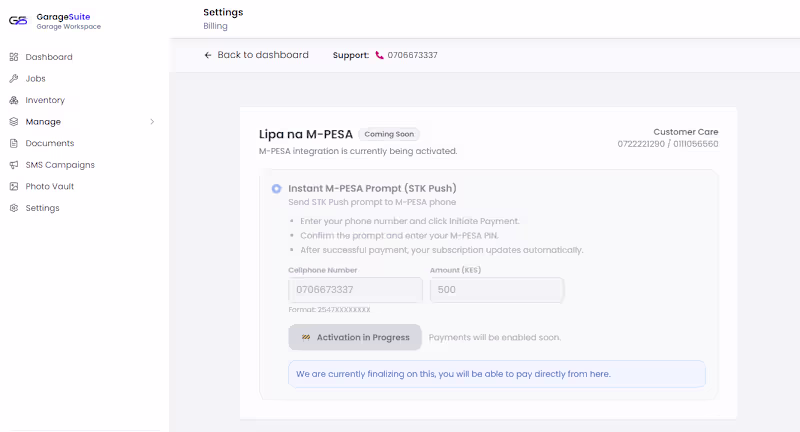Click "After successful payment" instruction bullet

(441, 250)
